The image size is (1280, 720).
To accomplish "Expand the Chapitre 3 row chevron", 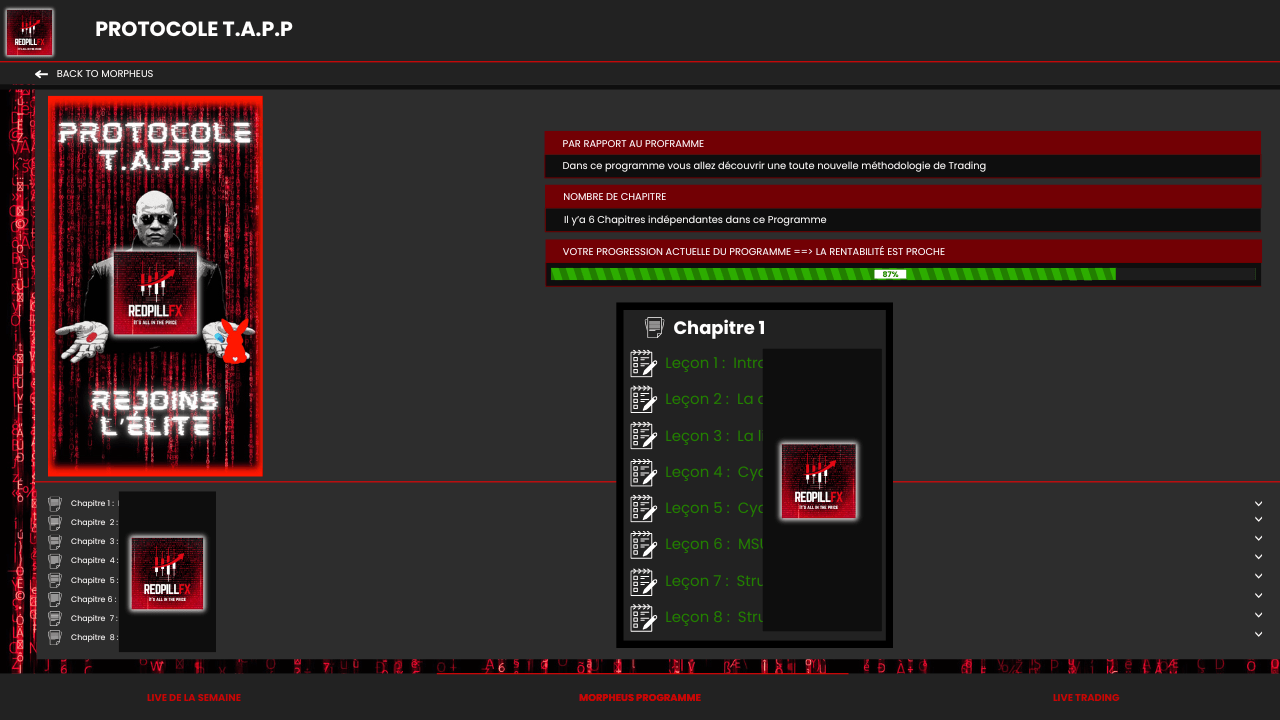I will pyautogui.click(x=1259, y=538).
